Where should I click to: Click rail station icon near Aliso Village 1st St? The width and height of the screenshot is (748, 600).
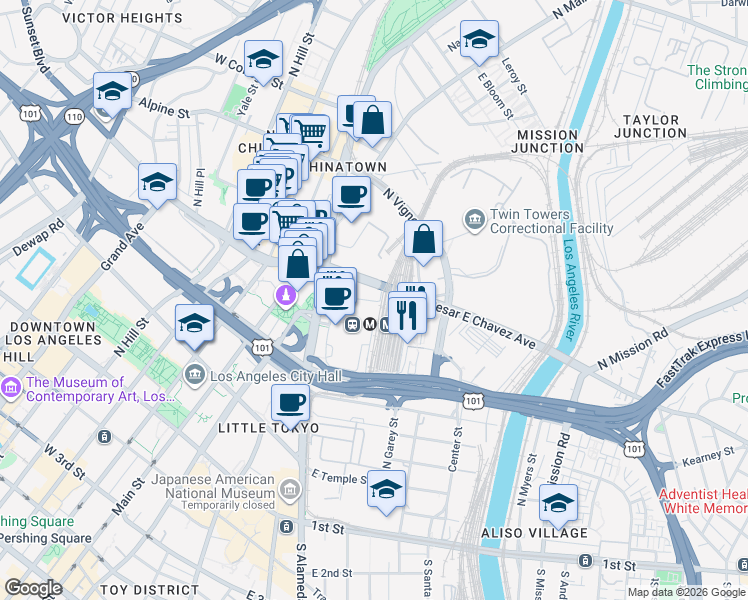[585, 561]
